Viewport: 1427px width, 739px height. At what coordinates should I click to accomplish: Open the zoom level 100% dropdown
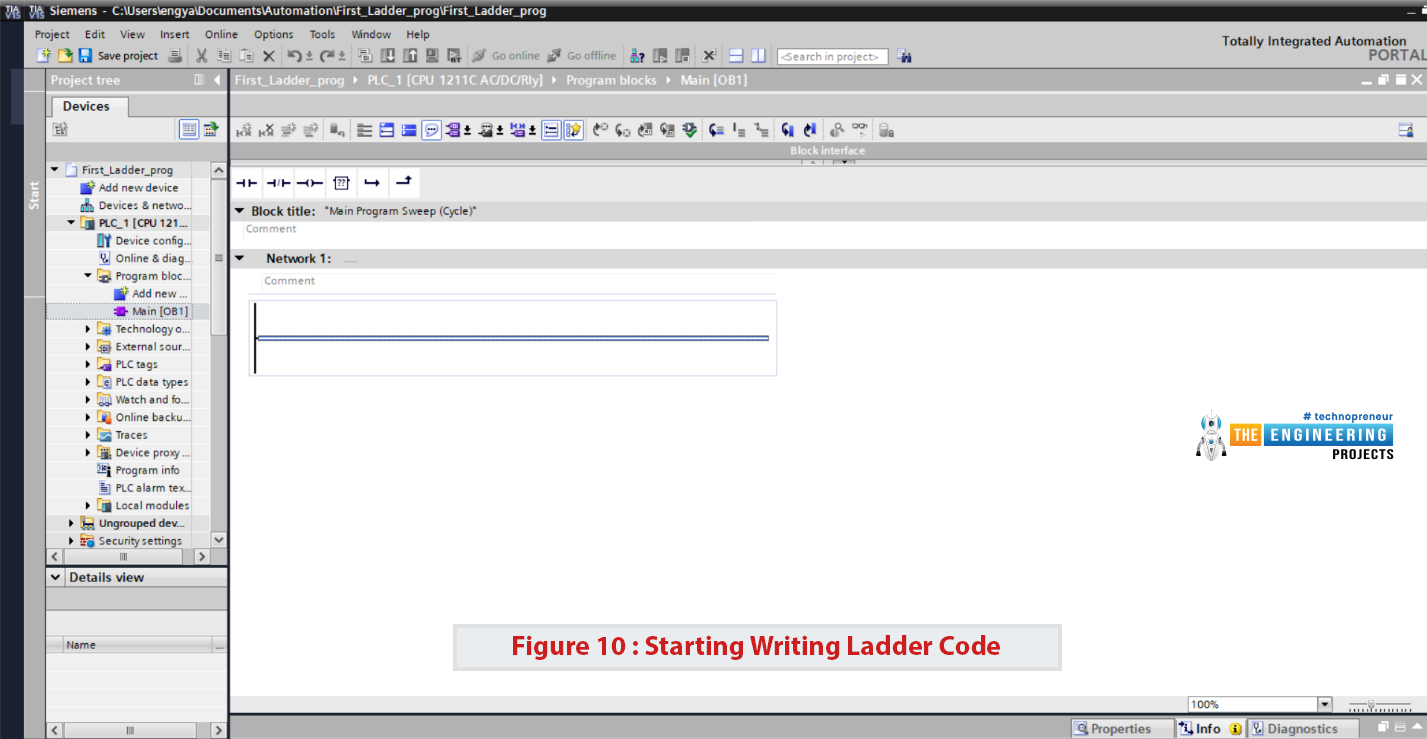1325,704
